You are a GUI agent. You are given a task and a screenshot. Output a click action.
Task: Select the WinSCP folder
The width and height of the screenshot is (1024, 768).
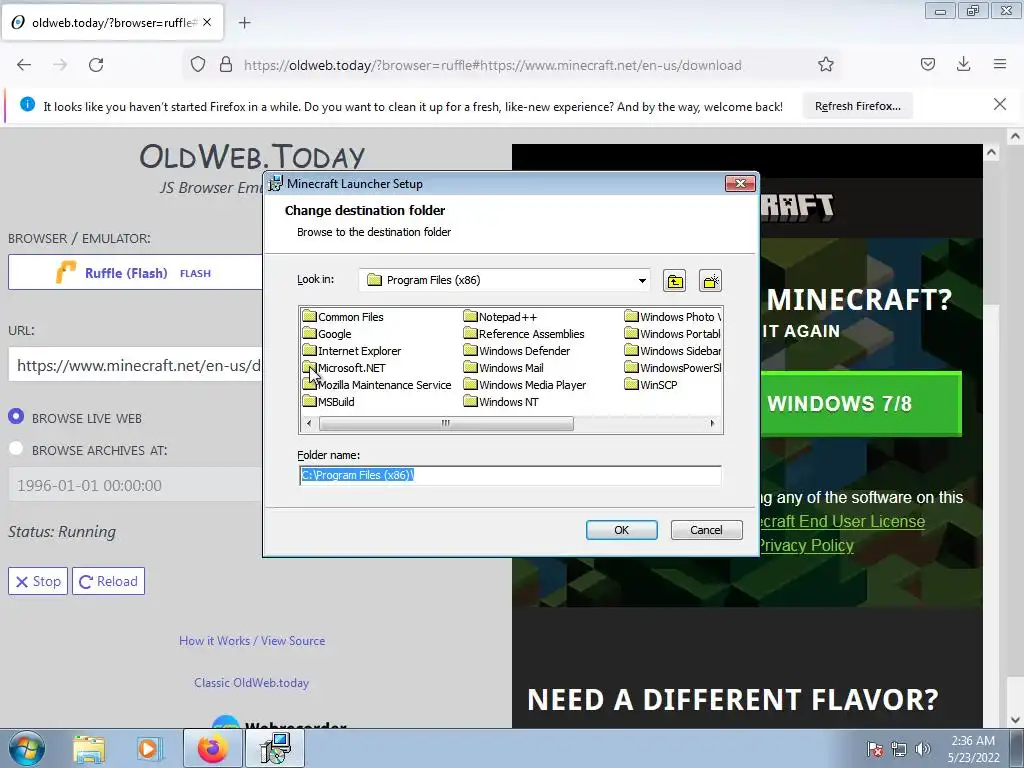click(x=651, y=385)
